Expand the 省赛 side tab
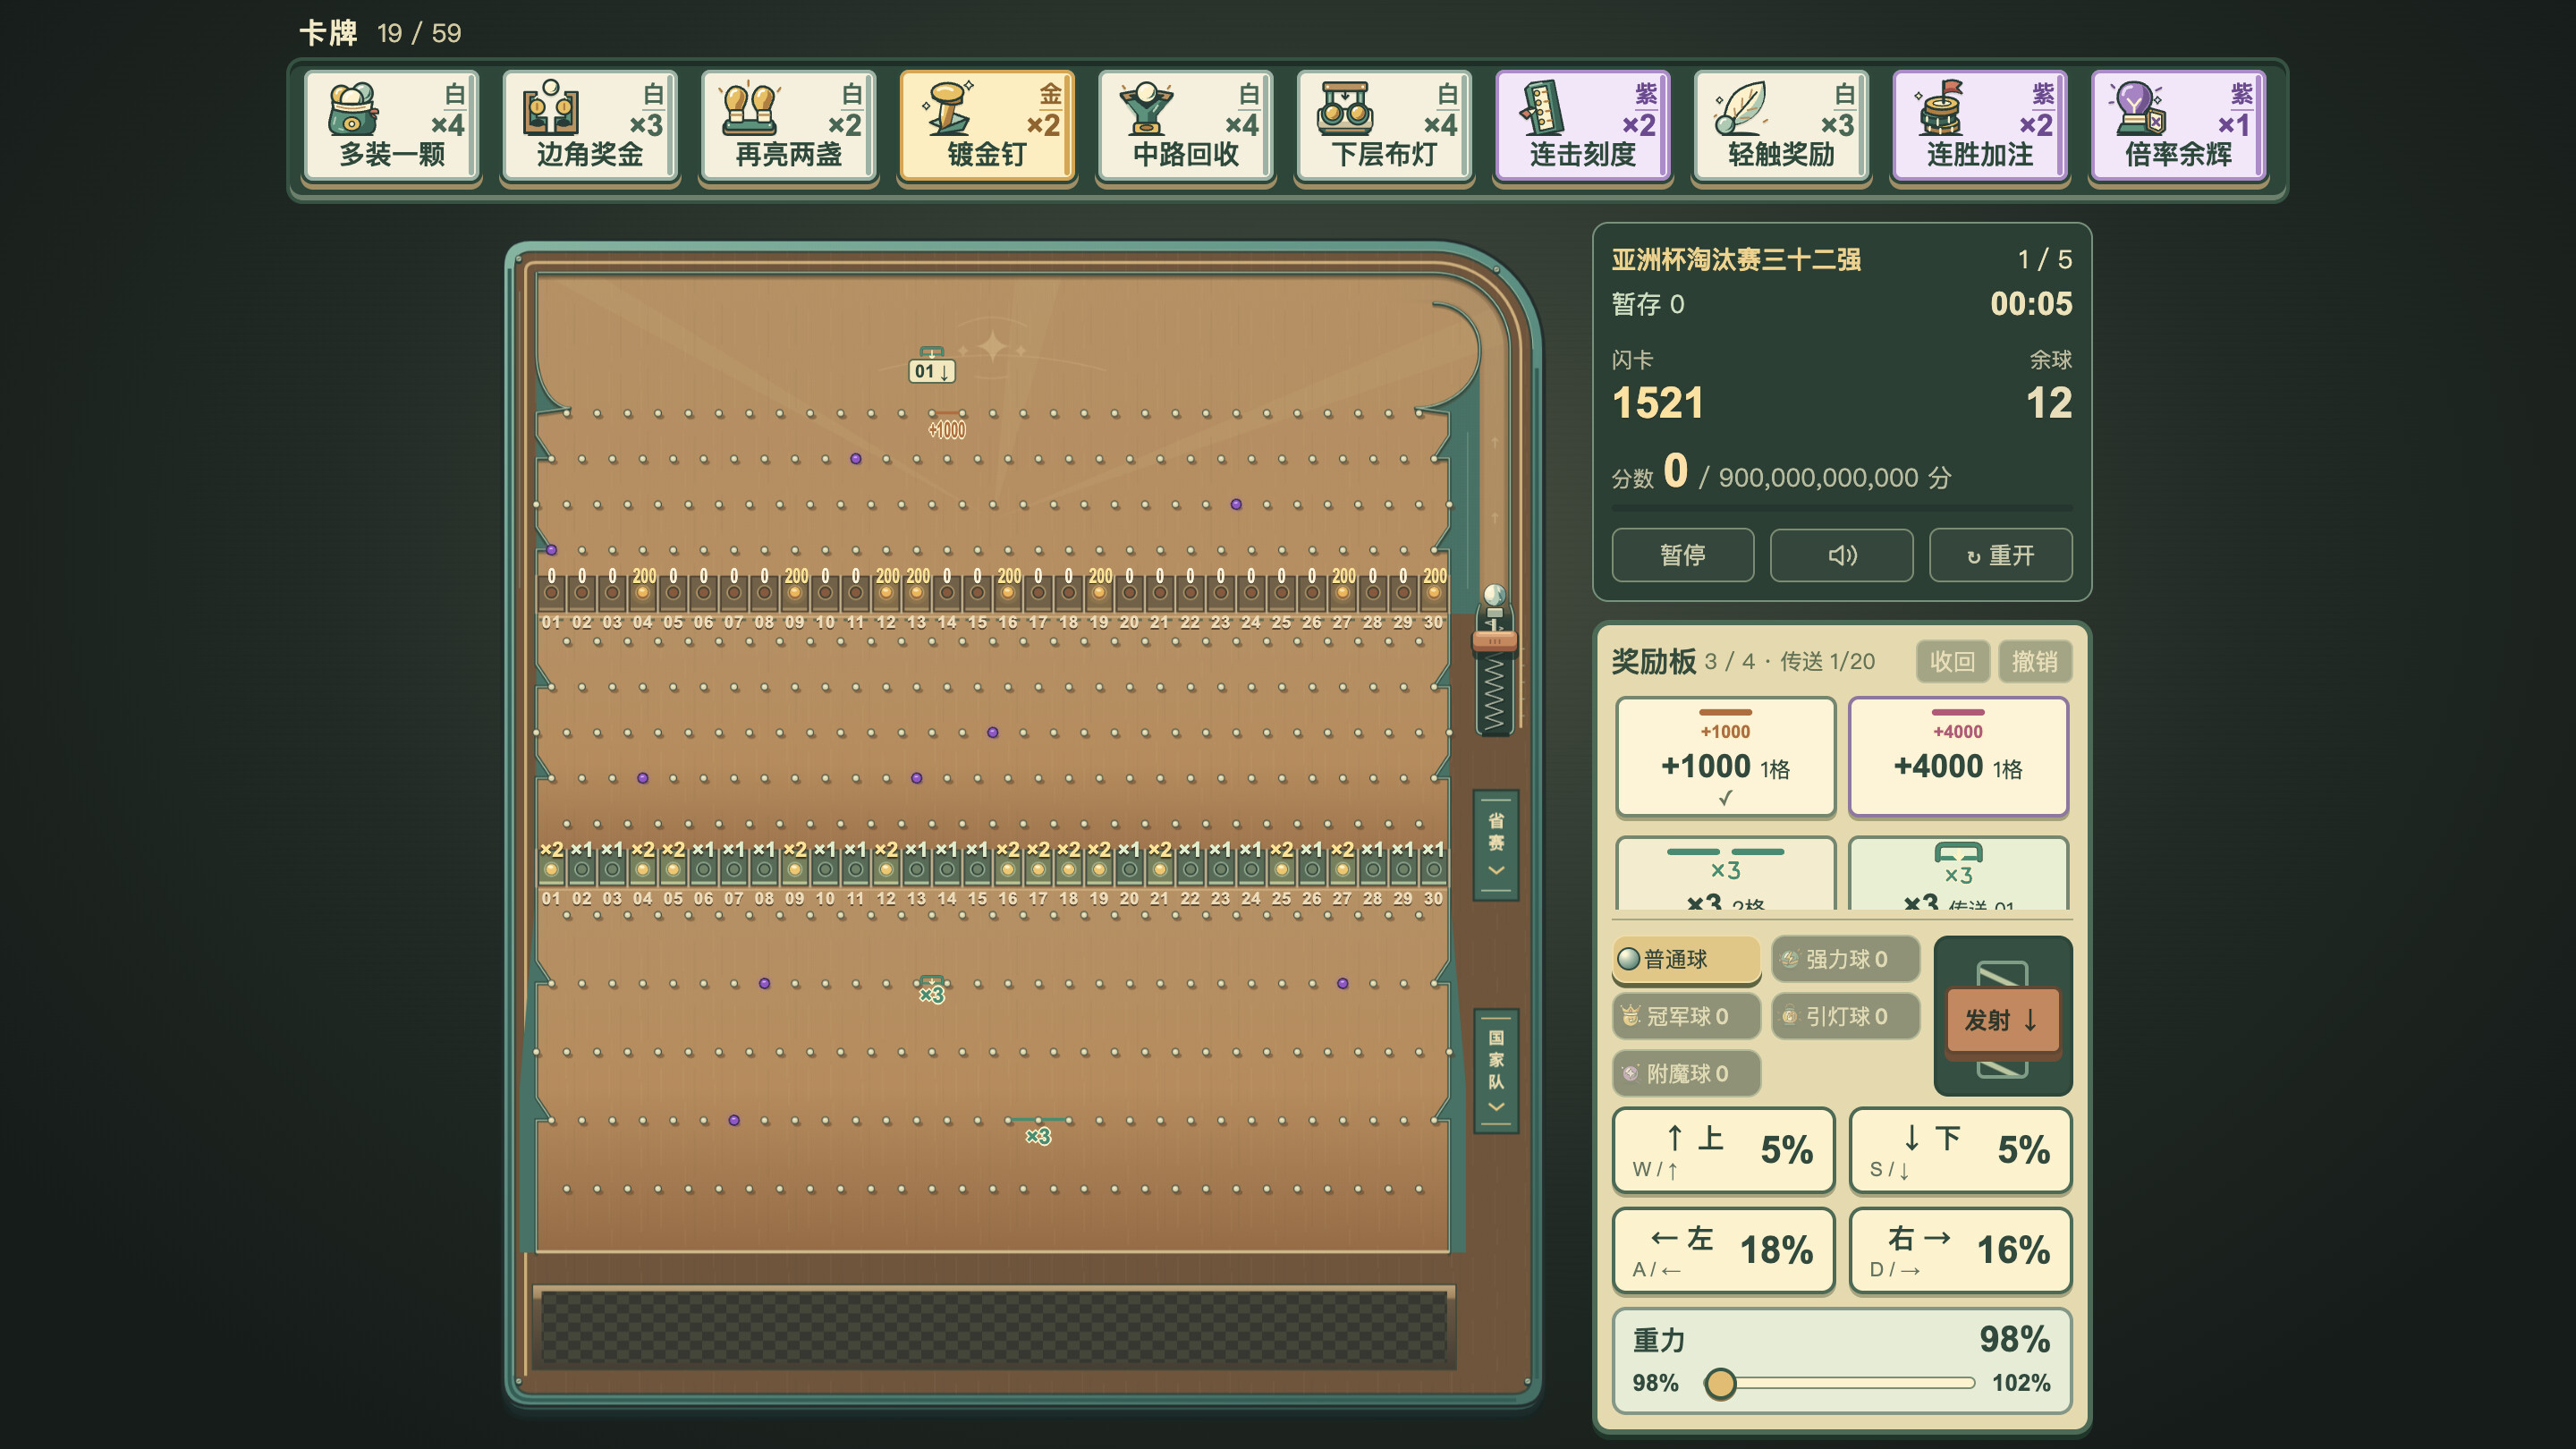2576x1449 pixels. click(1496, 845)
